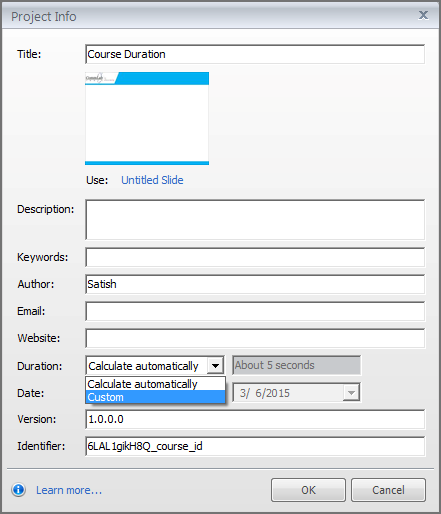Viewport: 441px width, 514px height.
Task: Focus the Title field with Course Duration
Action: coord(255,54)
